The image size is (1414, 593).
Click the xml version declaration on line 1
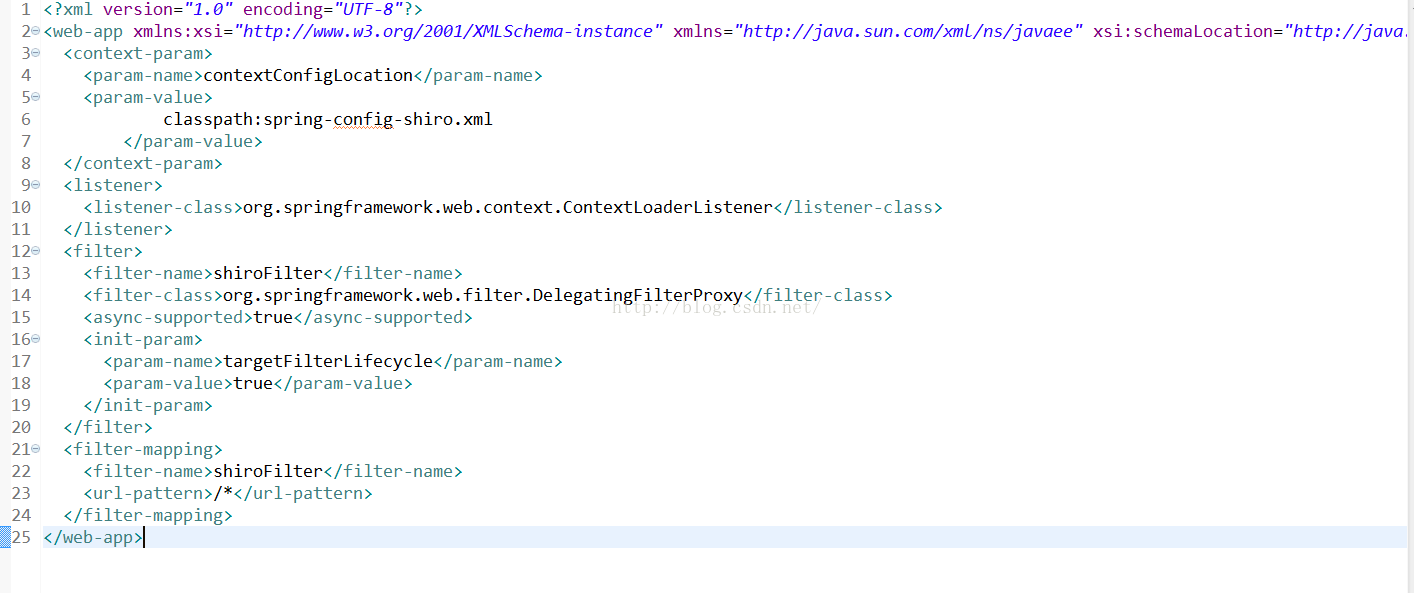click(233, 9)
